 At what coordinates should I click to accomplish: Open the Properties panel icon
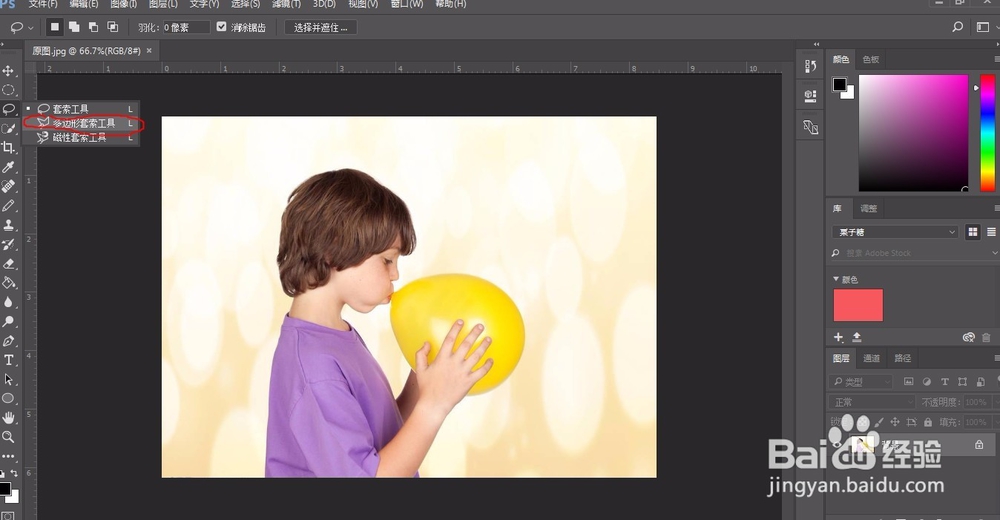[811, 96]
